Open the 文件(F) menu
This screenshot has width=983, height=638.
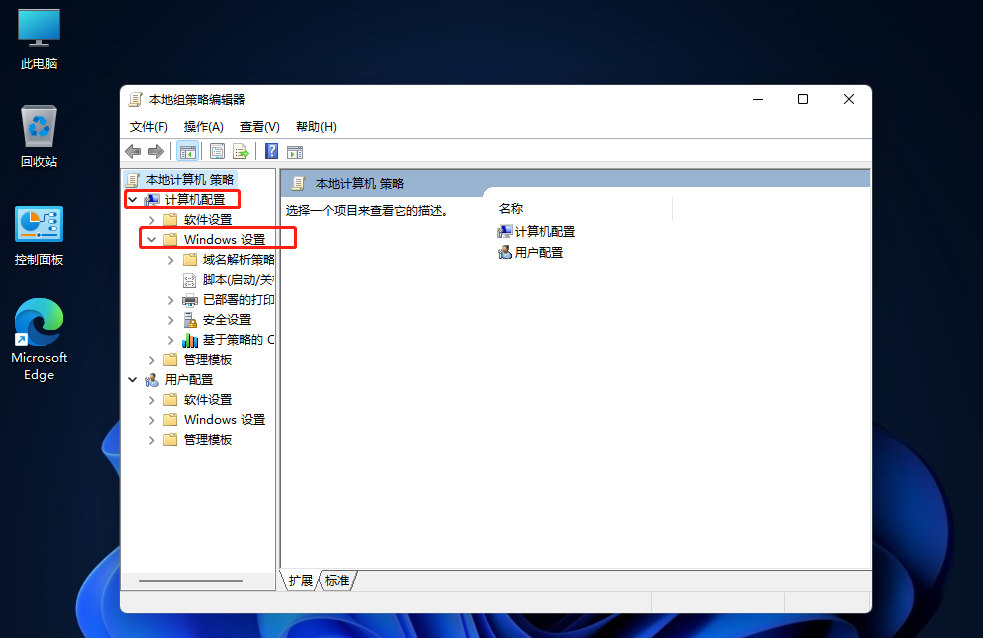149,127
